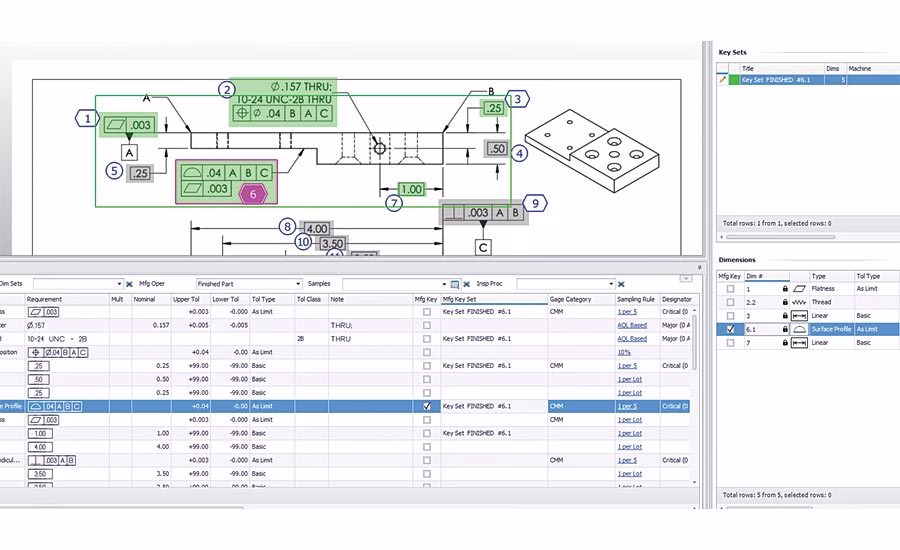Open the Dim Sets dropdown

119,284
